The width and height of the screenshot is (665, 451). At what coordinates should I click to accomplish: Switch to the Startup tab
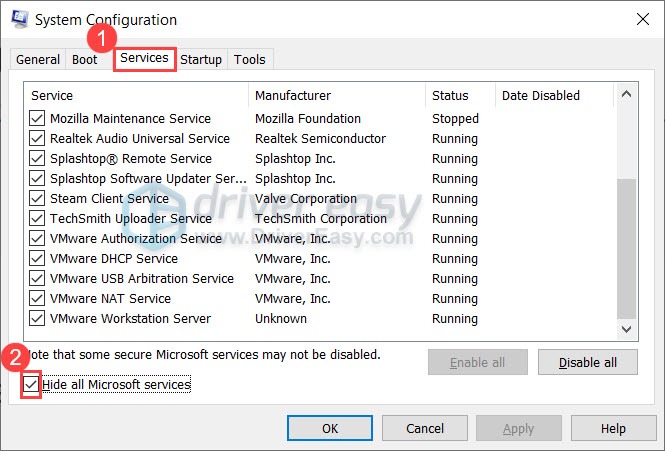coord(201,60)
